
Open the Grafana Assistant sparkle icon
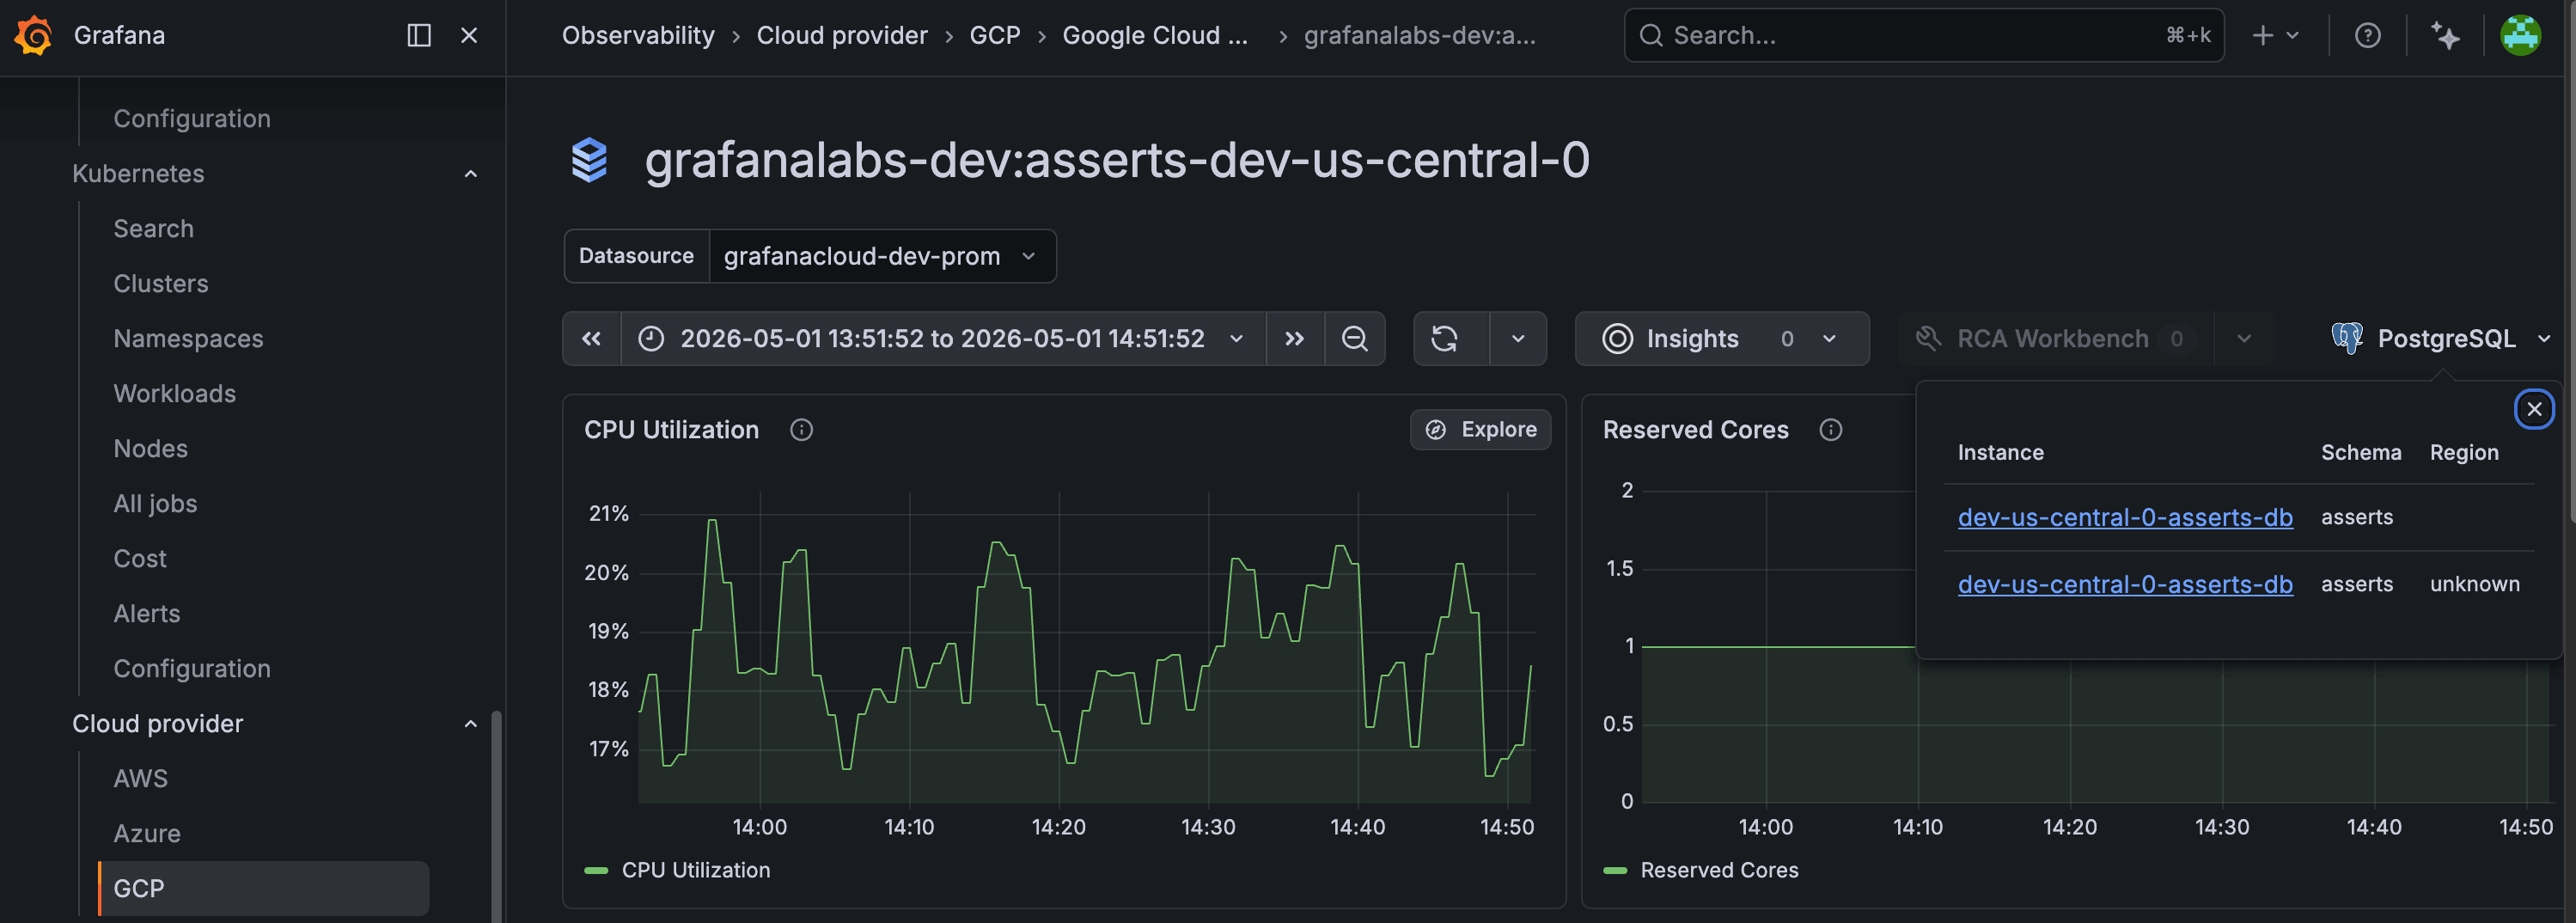(2445, 35)
